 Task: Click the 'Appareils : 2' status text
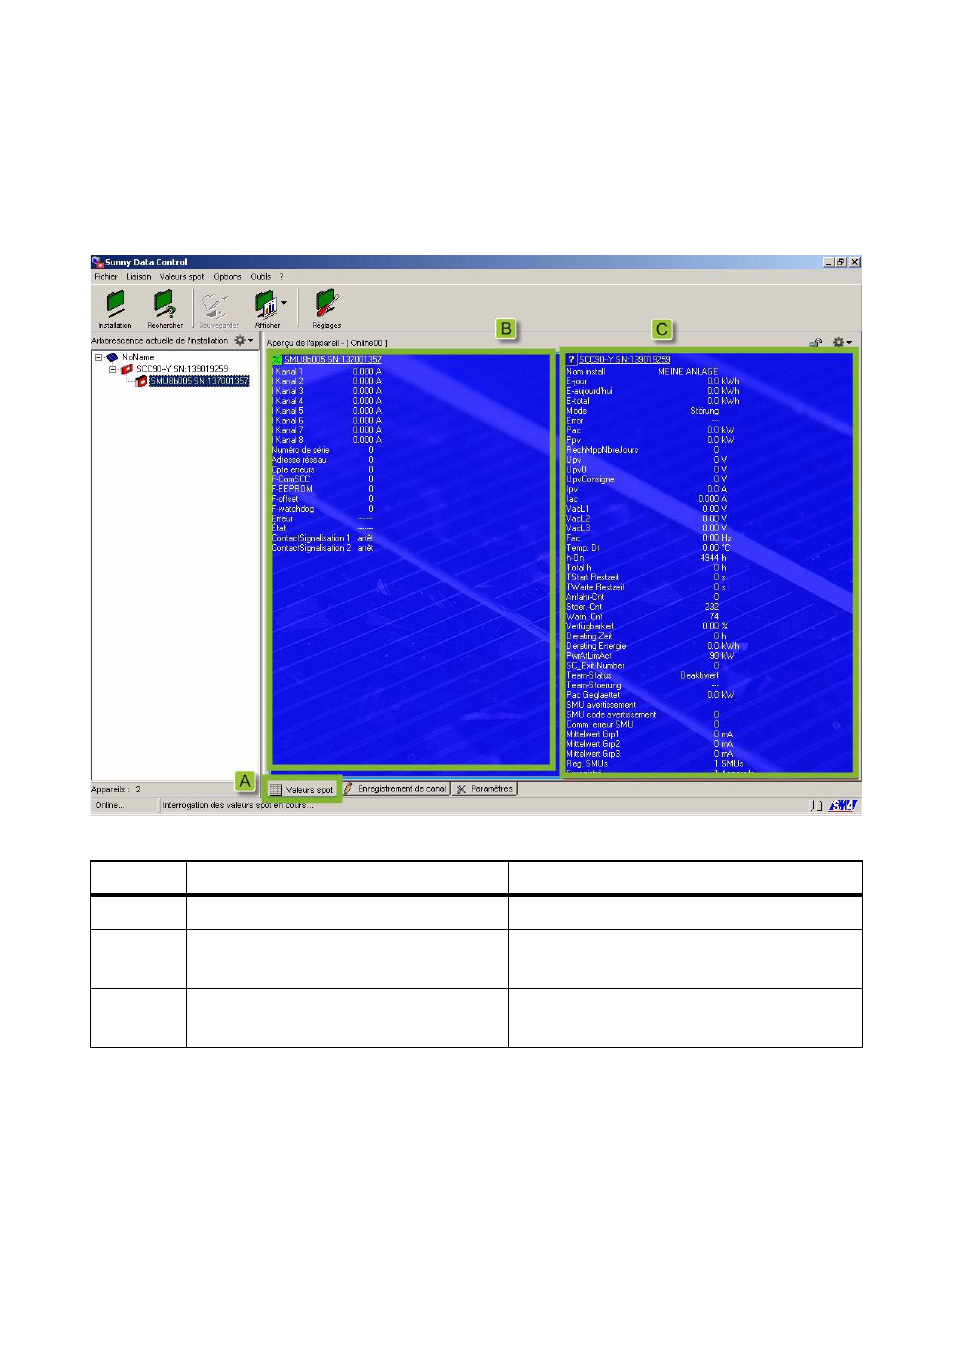point(116,790)
